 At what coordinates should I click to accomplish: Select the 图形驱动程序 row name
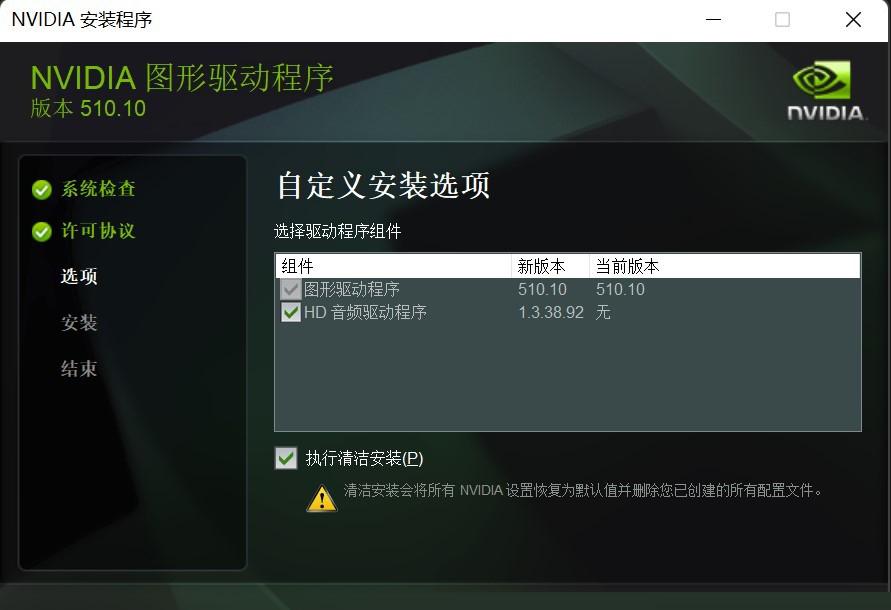coord(352,289)
